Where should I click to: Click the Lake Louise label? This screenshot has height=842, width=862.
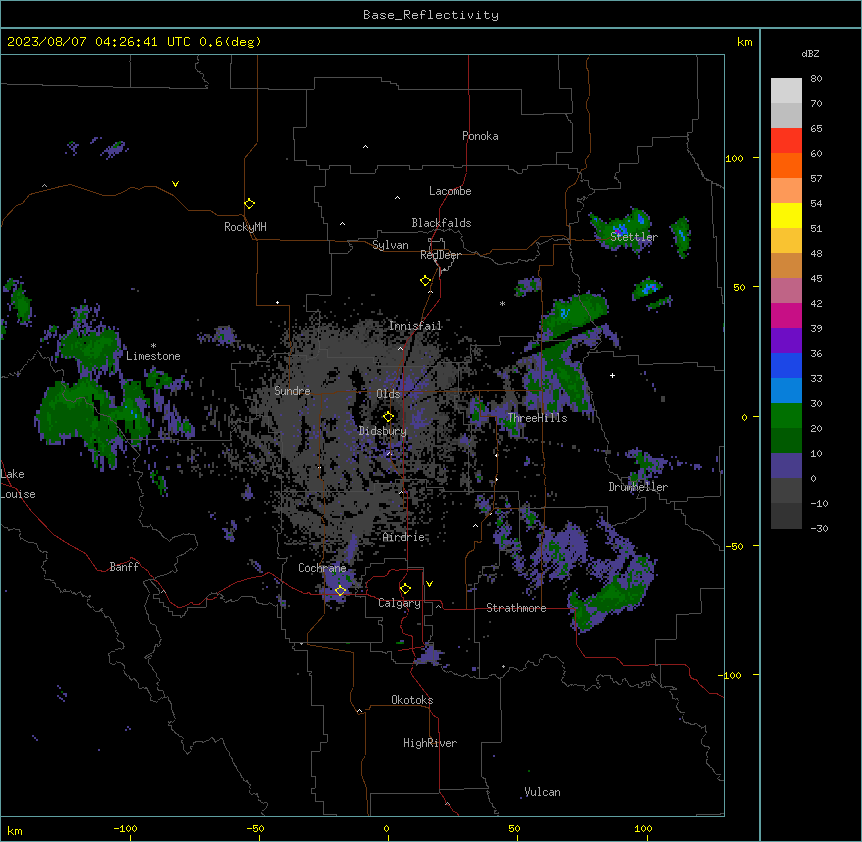pyautogui.click(x=18, y=484)
